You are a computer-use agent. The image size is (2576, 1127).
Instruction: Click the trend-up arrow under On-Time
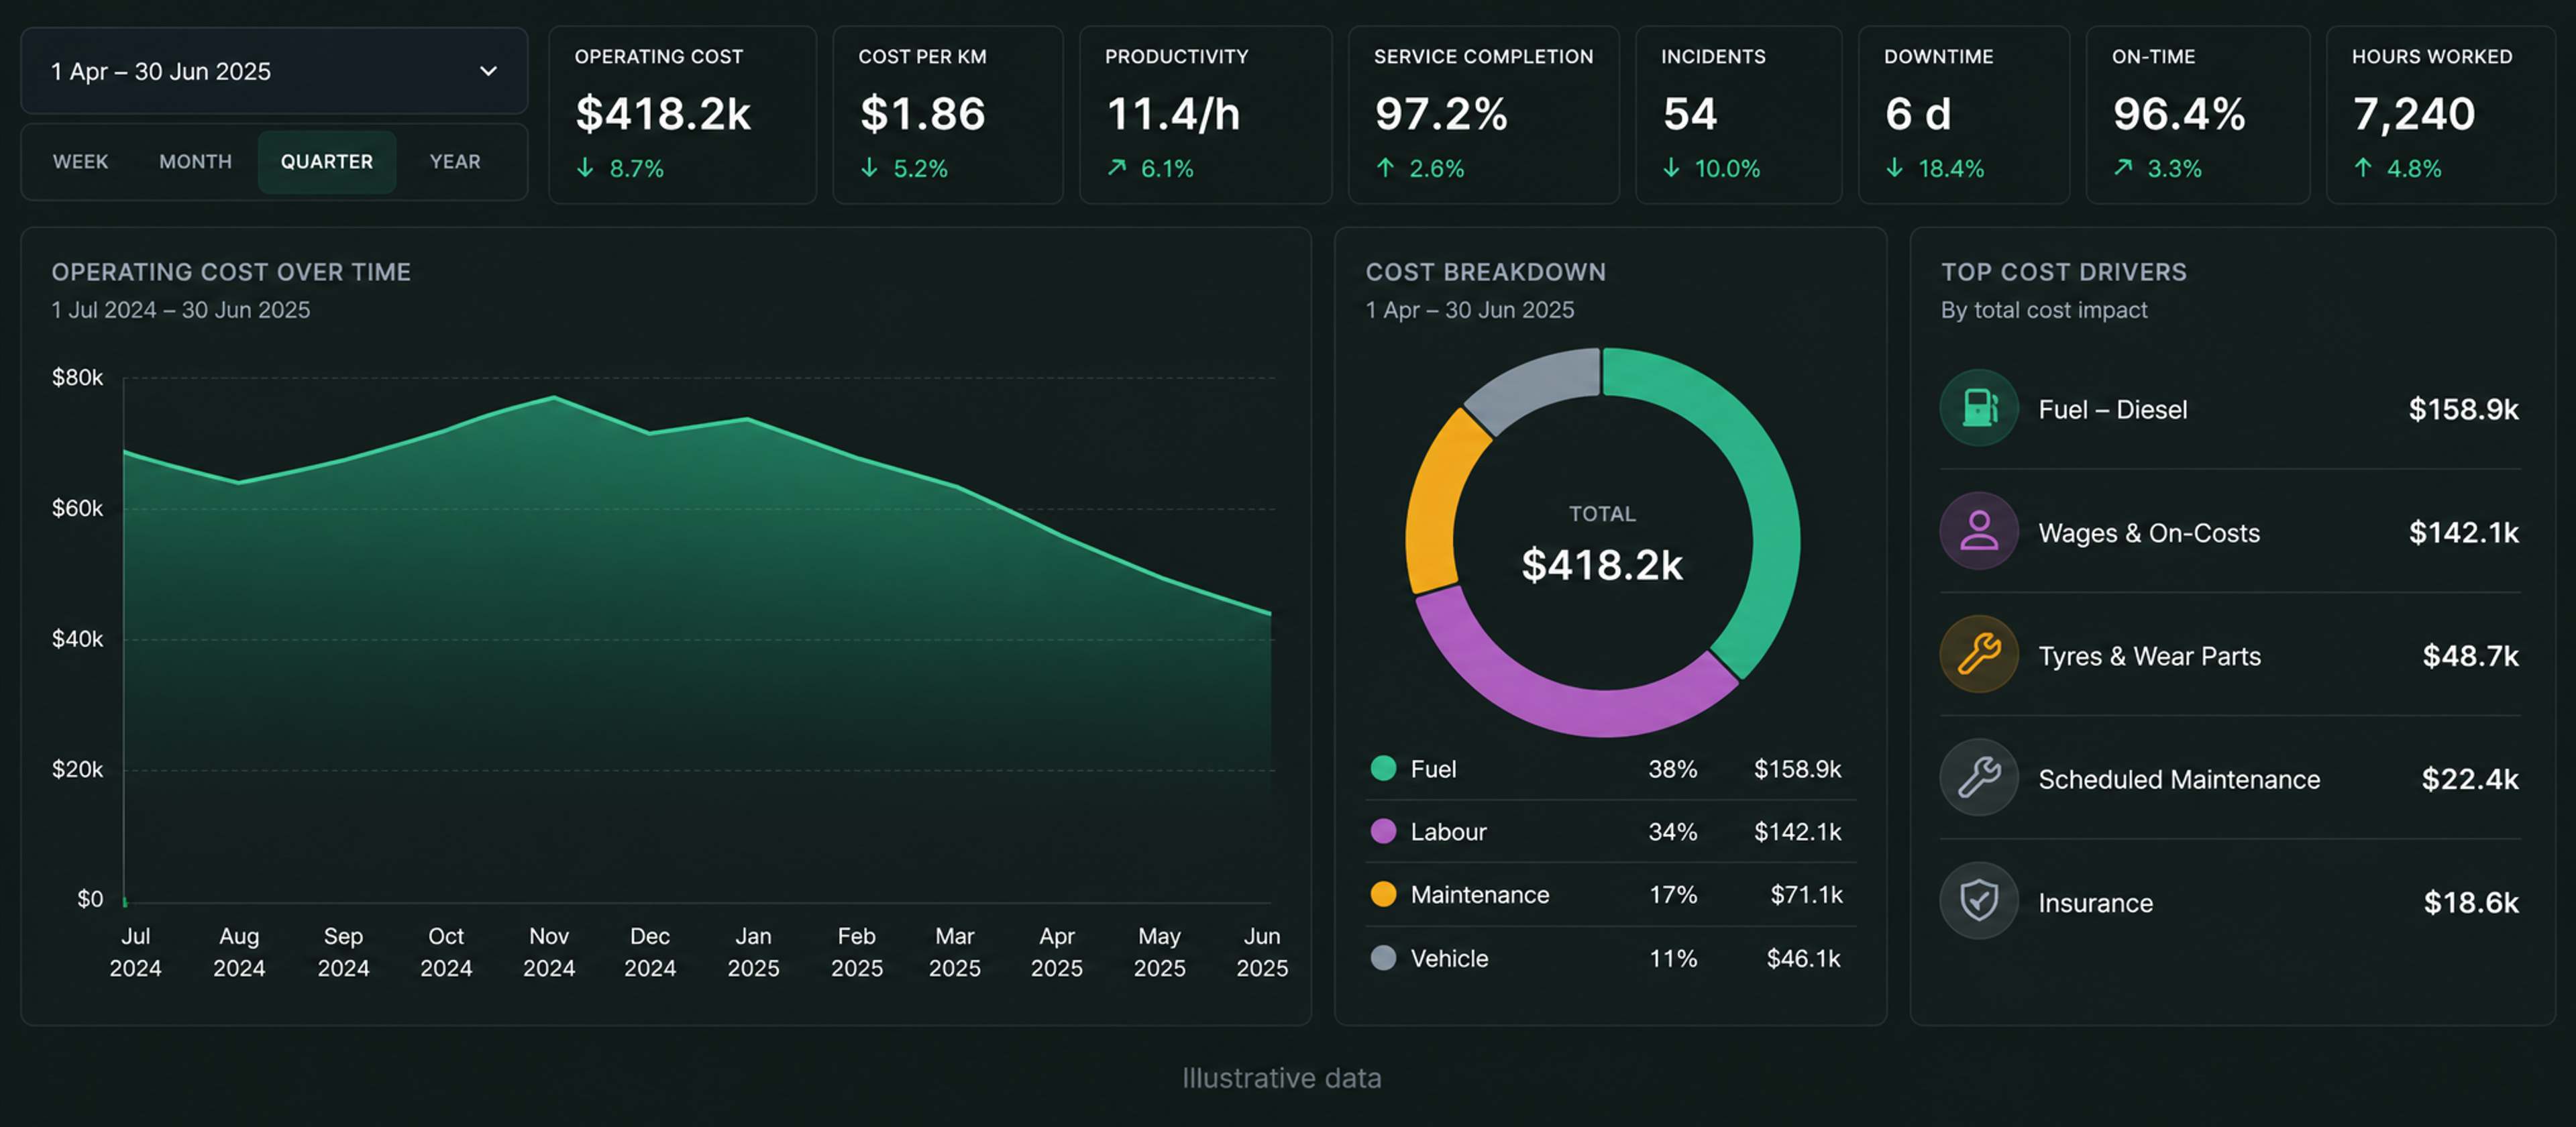click(2123, 168)
